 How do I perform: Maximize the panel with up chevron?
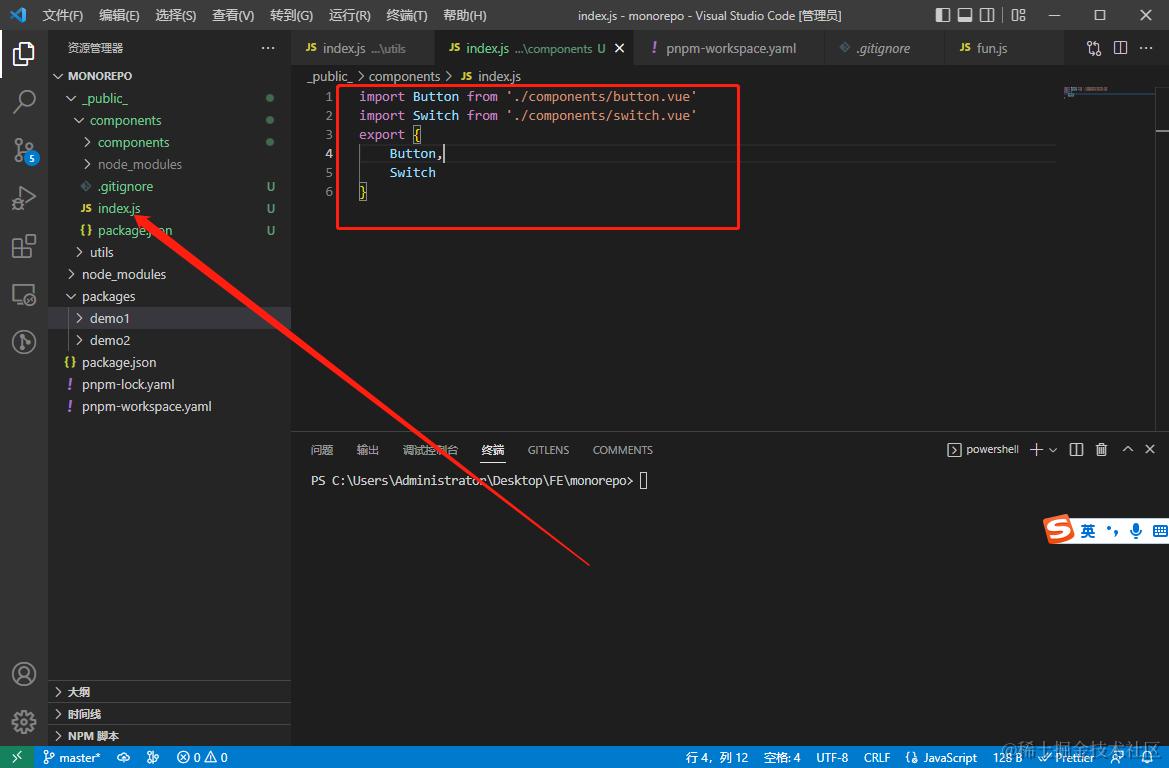coord(1127,449)
